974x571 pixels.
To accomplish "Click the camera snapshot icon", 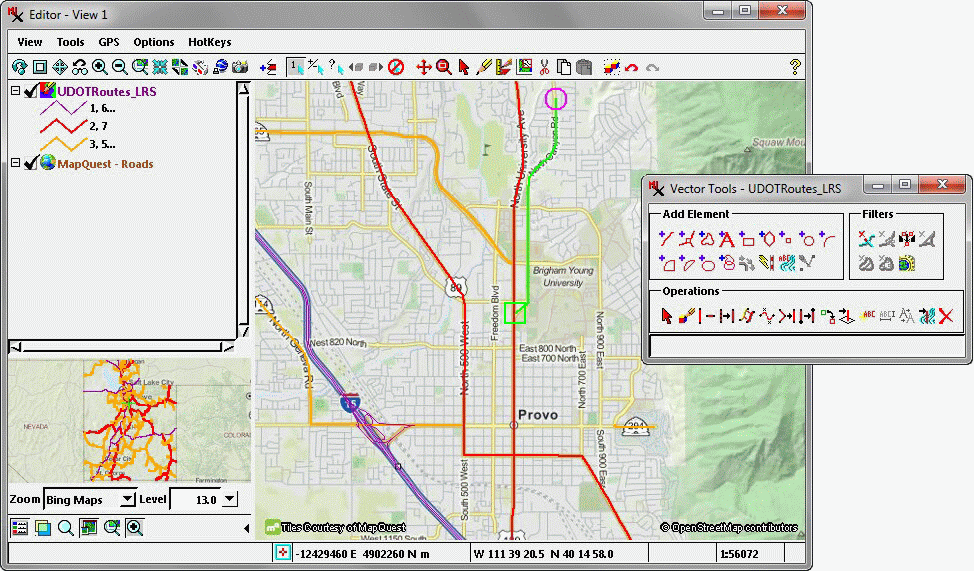I will tap(240, 67).
